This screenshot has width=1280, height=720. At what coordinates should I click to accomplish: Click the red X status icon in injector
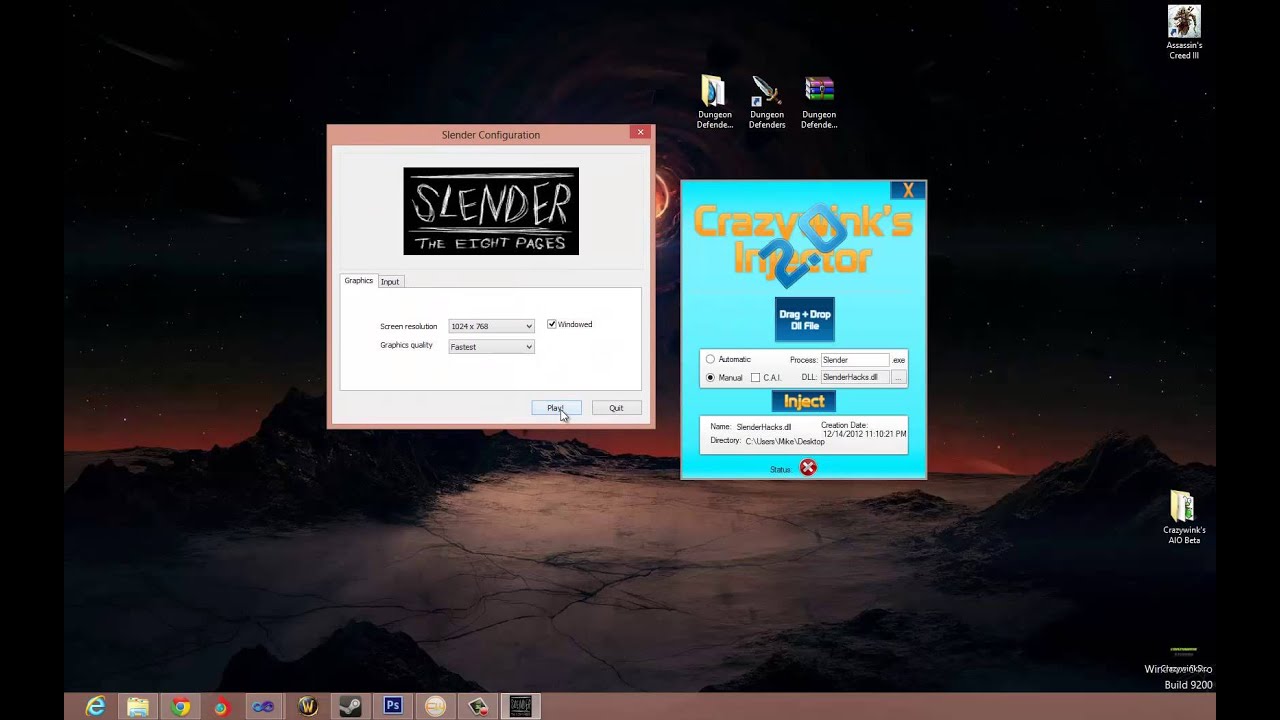click(x=808, y=468)
